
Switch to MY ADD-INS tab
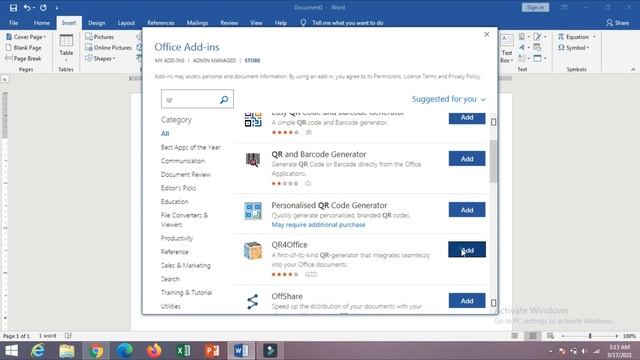click(169, 60)
